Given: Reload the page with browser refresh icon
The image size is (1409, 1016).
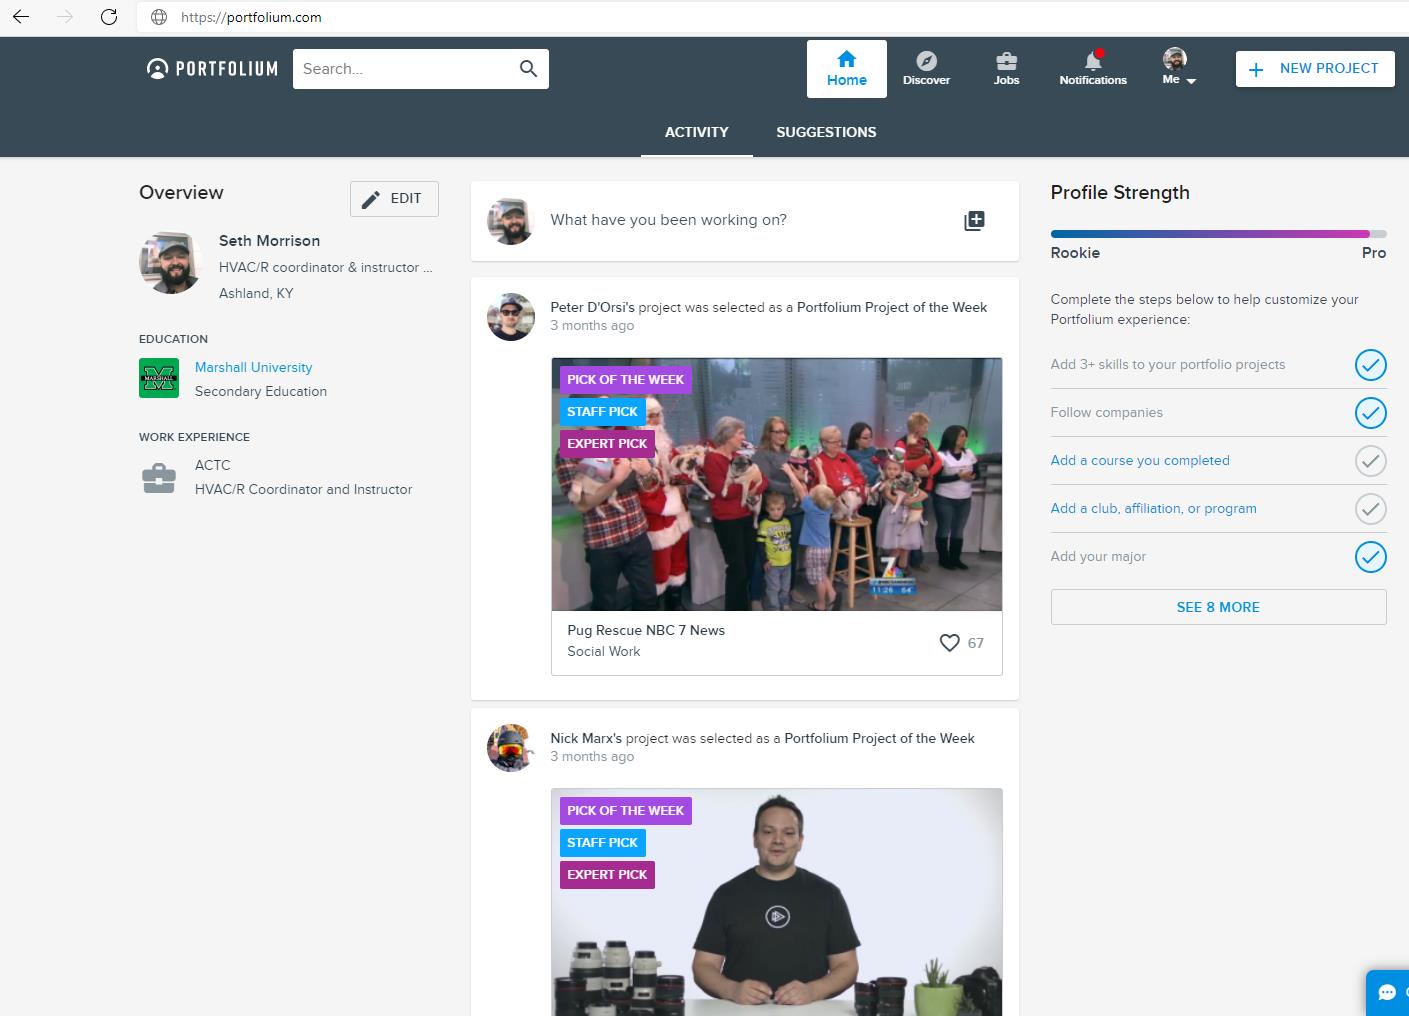Looking at the screenshot, I should click(x=110, y=17).
